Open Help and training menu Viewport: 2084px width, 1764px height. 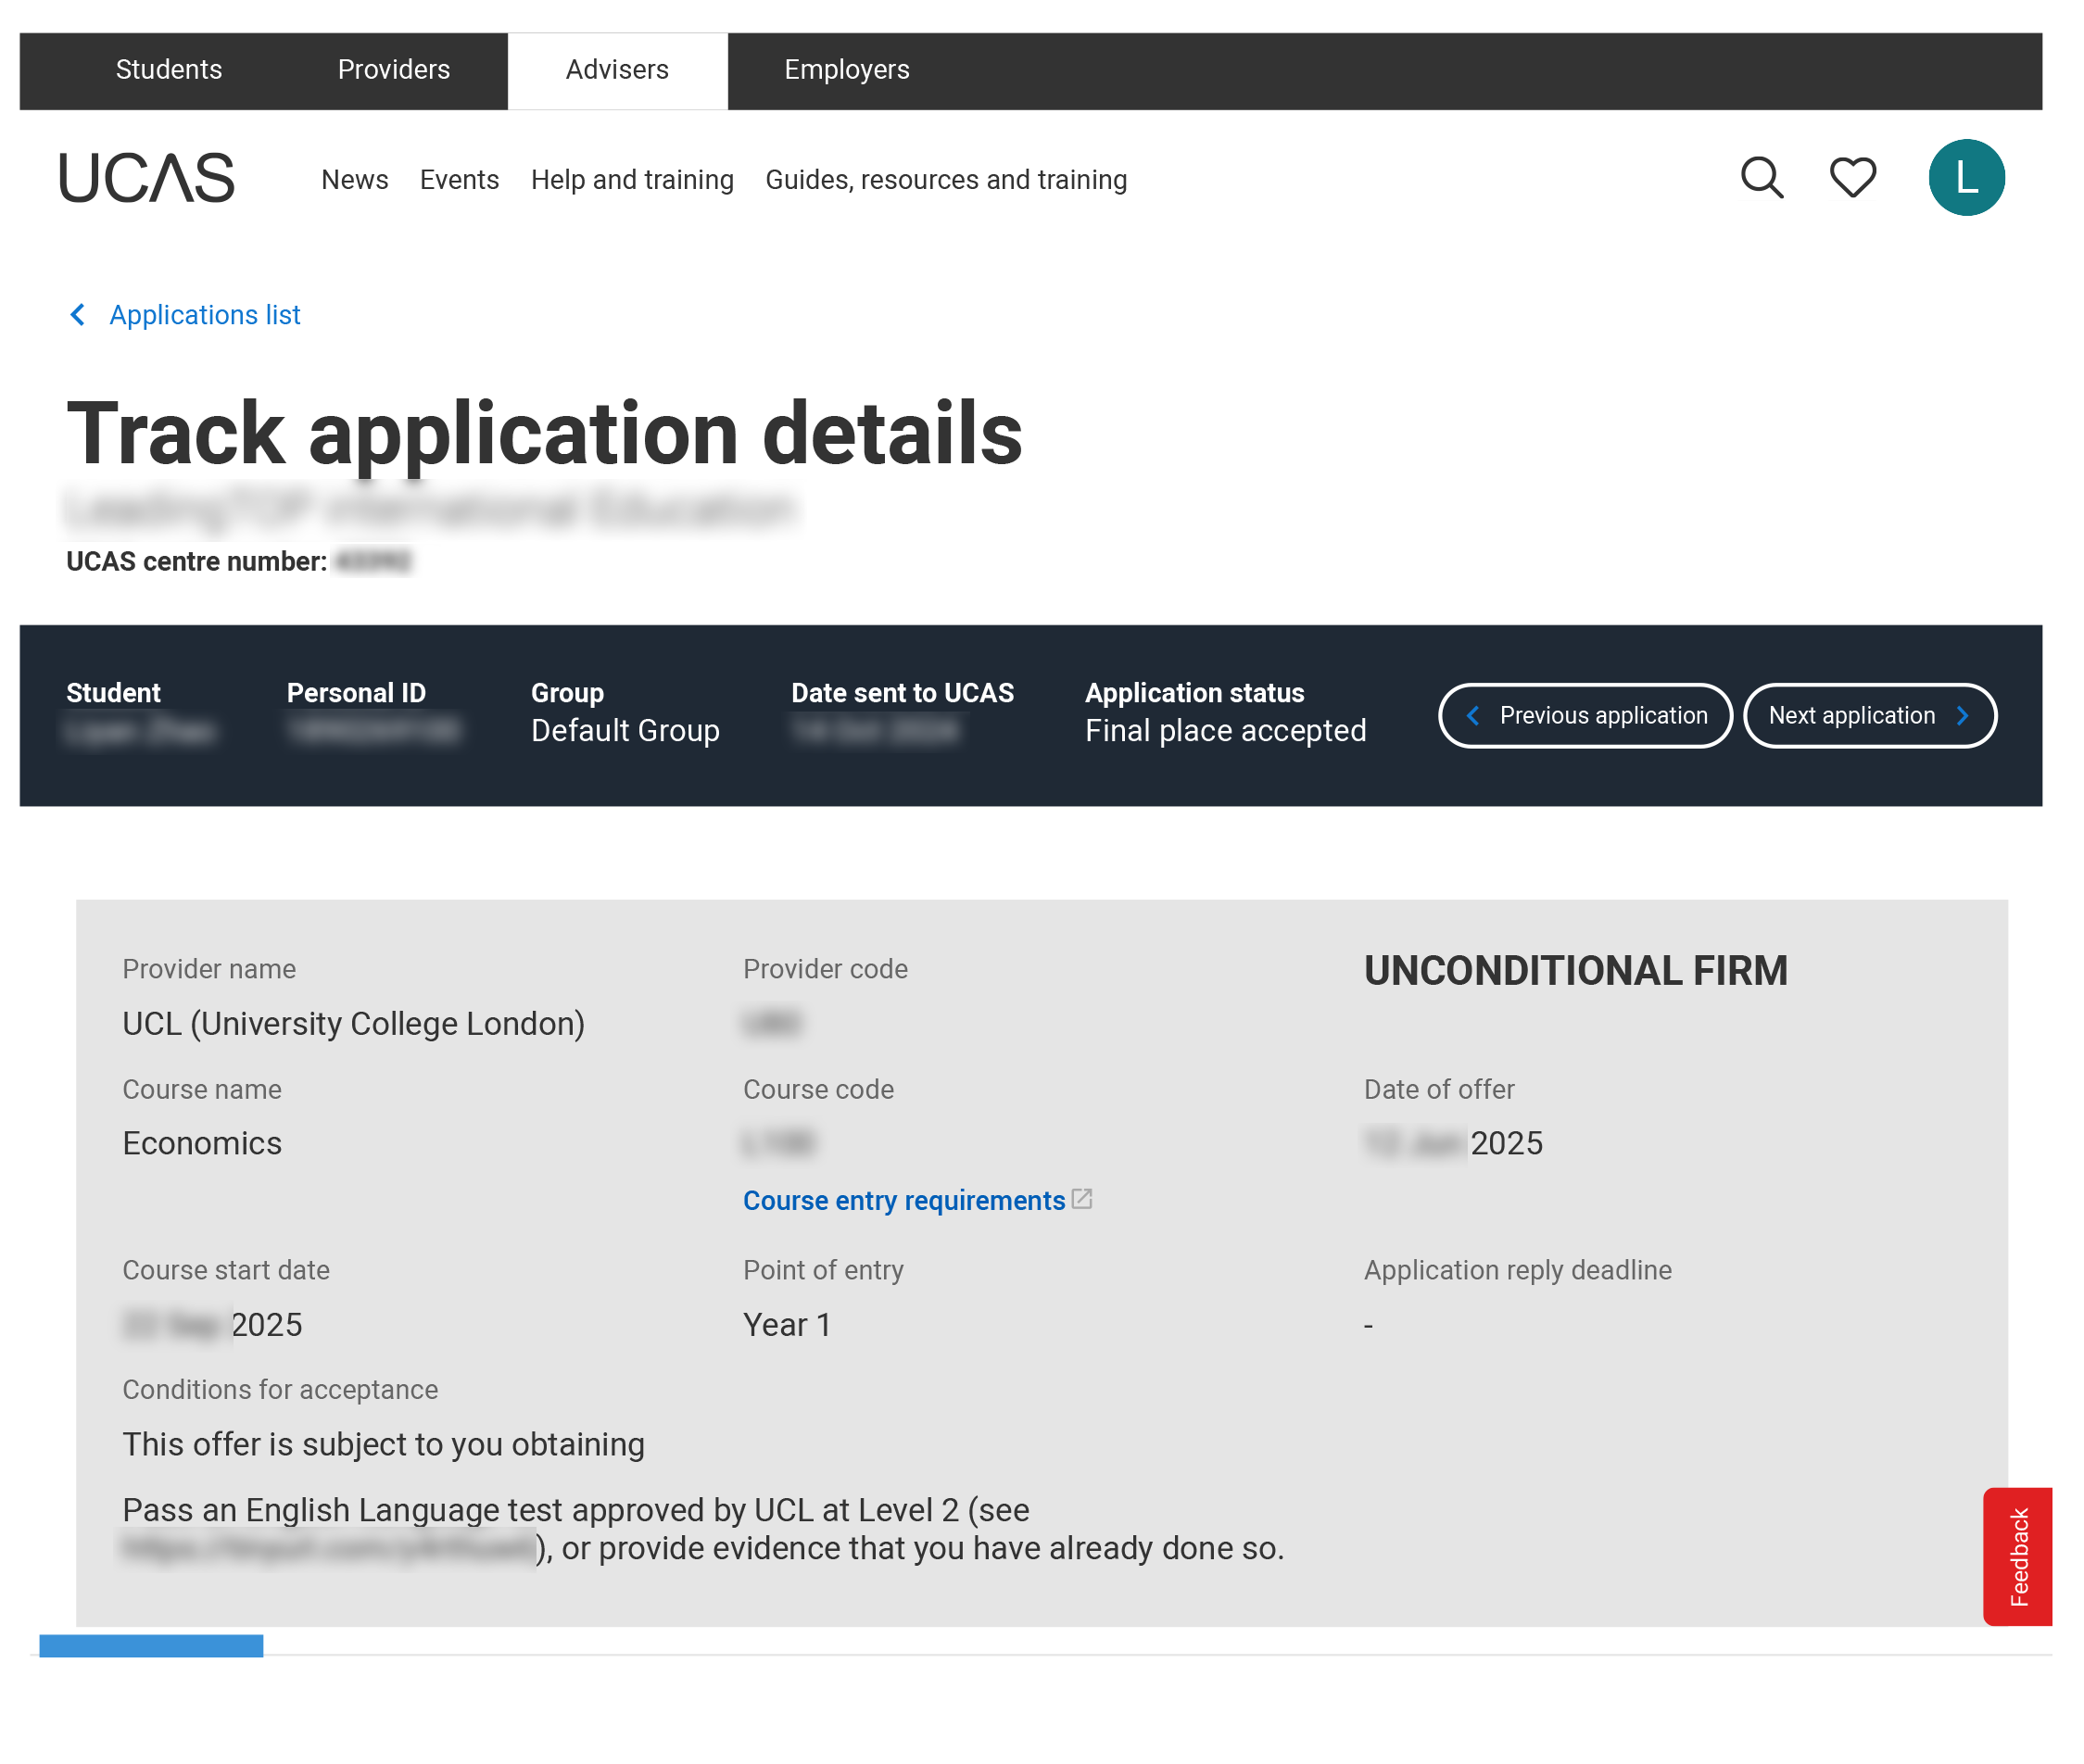(632, 180)
